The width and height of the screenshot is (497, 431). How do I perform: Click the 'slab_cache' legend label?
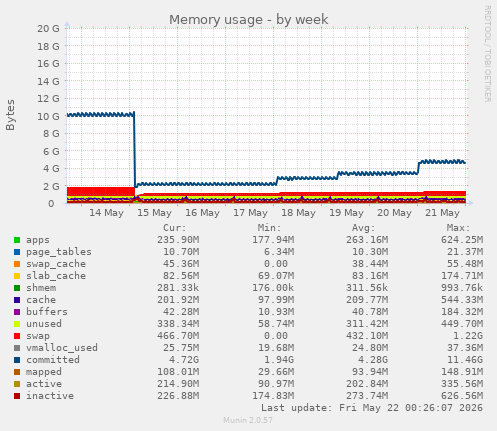pos(56,276)
